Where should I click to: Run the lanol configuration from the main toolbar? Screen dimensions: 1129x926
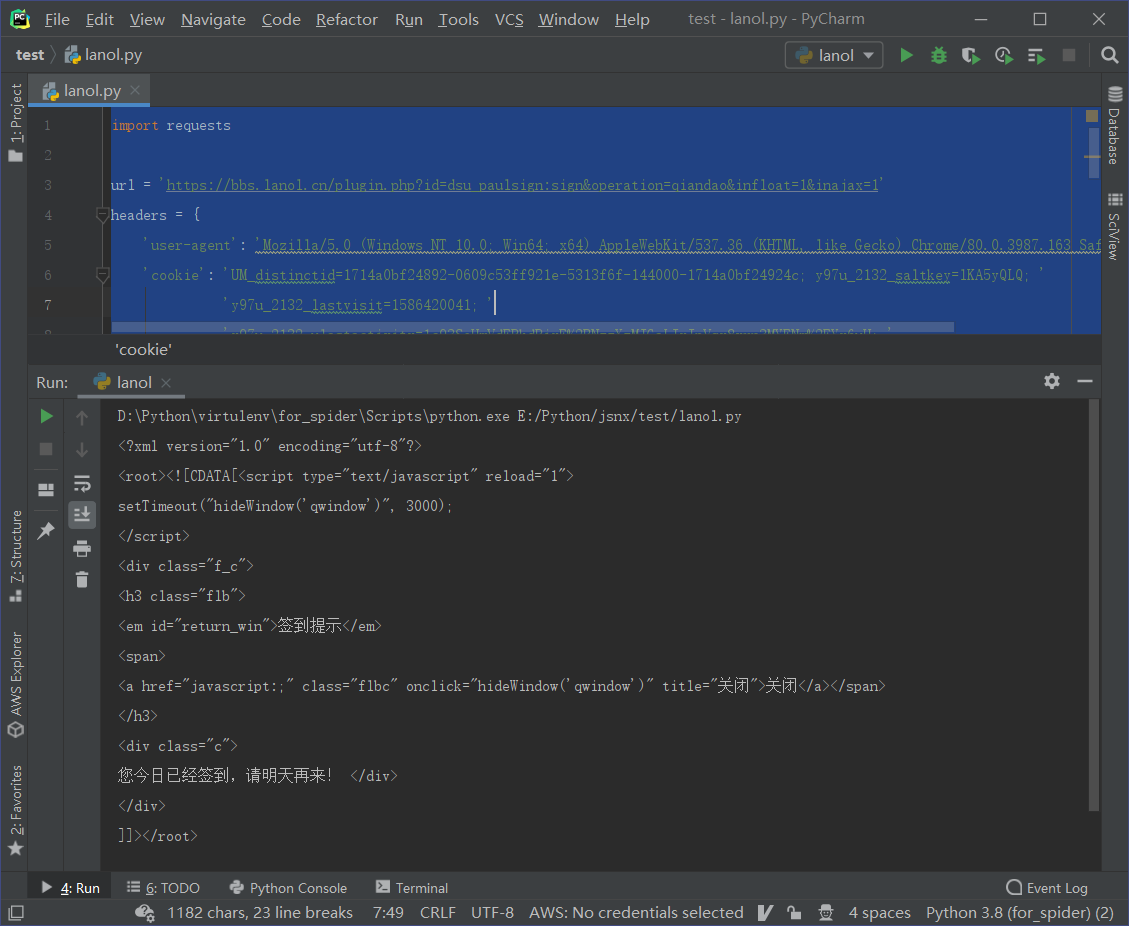coord(907,55)
